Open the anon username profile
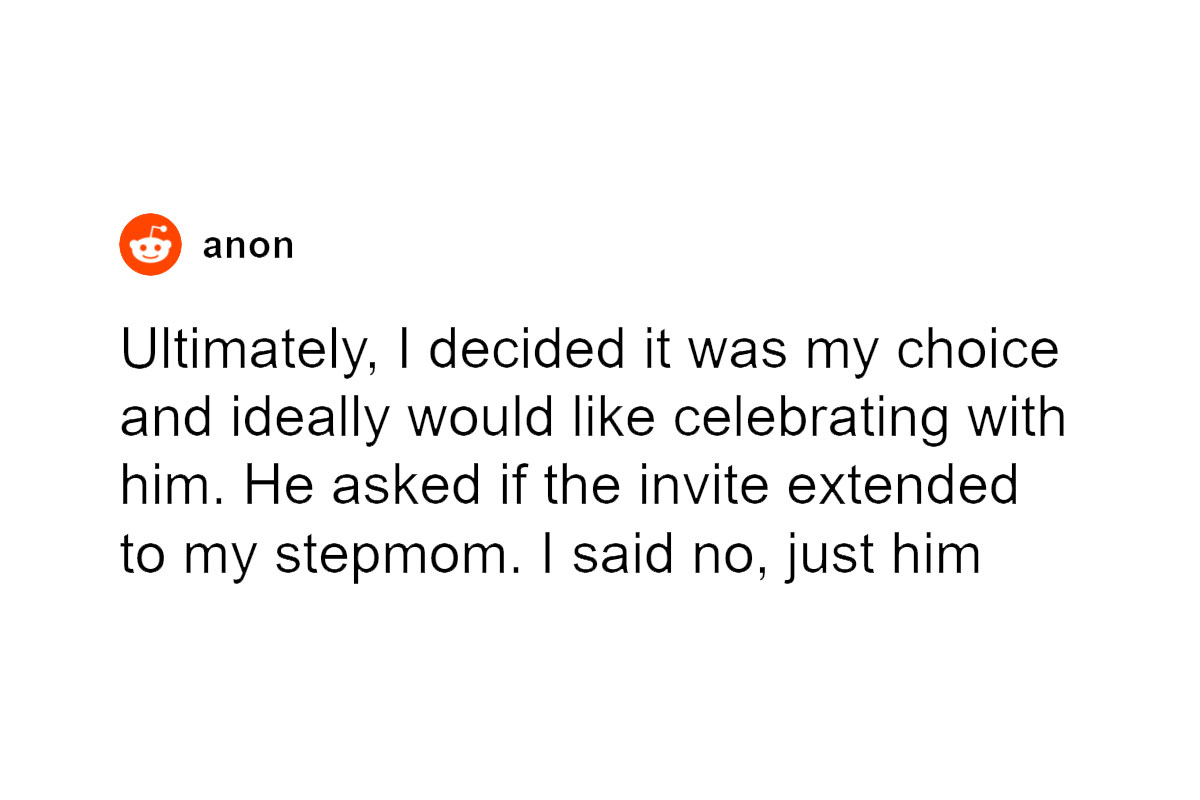1200x800 pixels. pyautogui.click(x=248, y=246)
